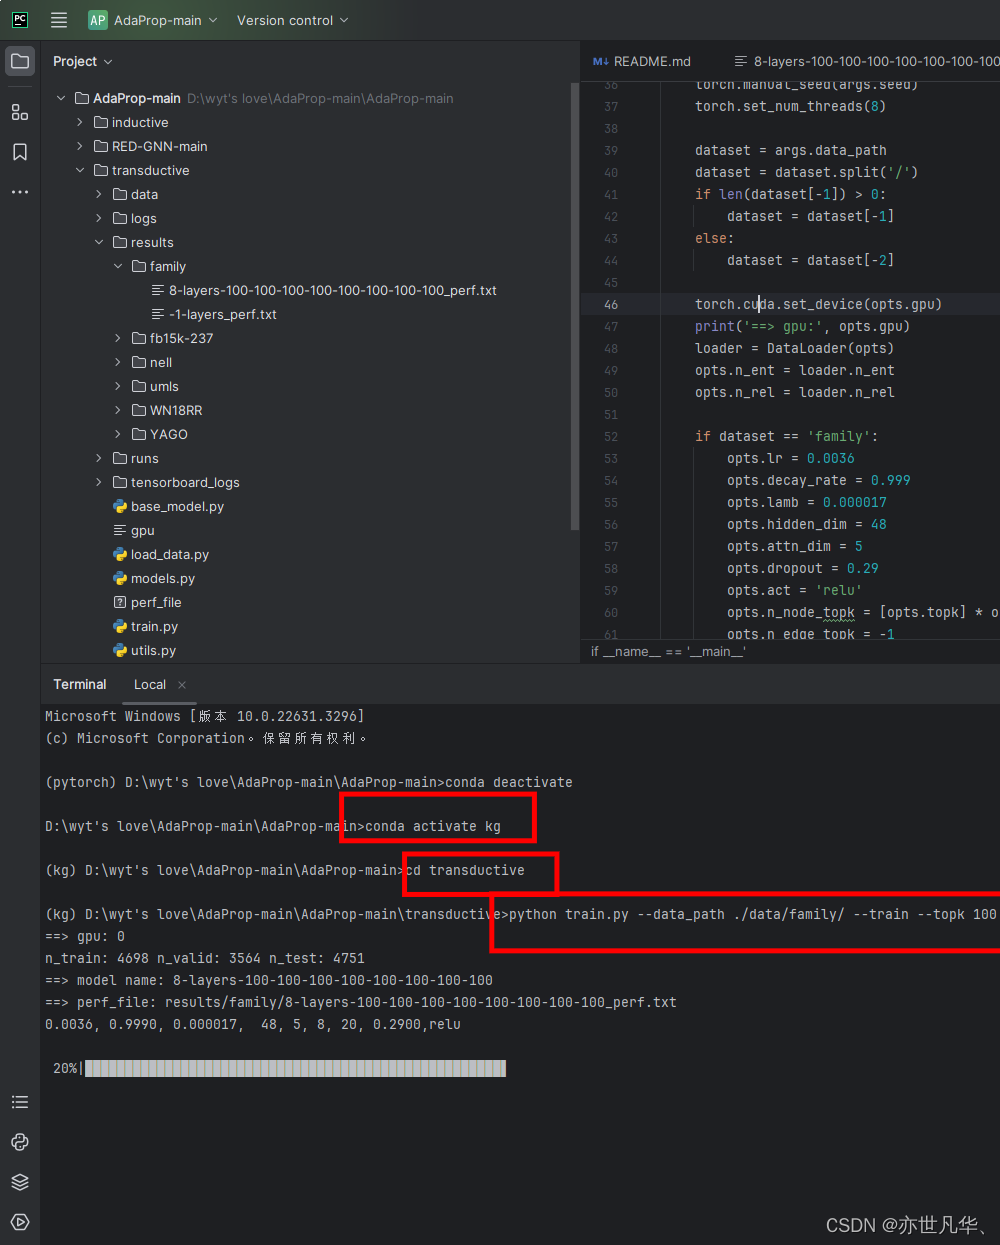
Task: Click the AP project badge icon
Action: [x=98, y=20]
